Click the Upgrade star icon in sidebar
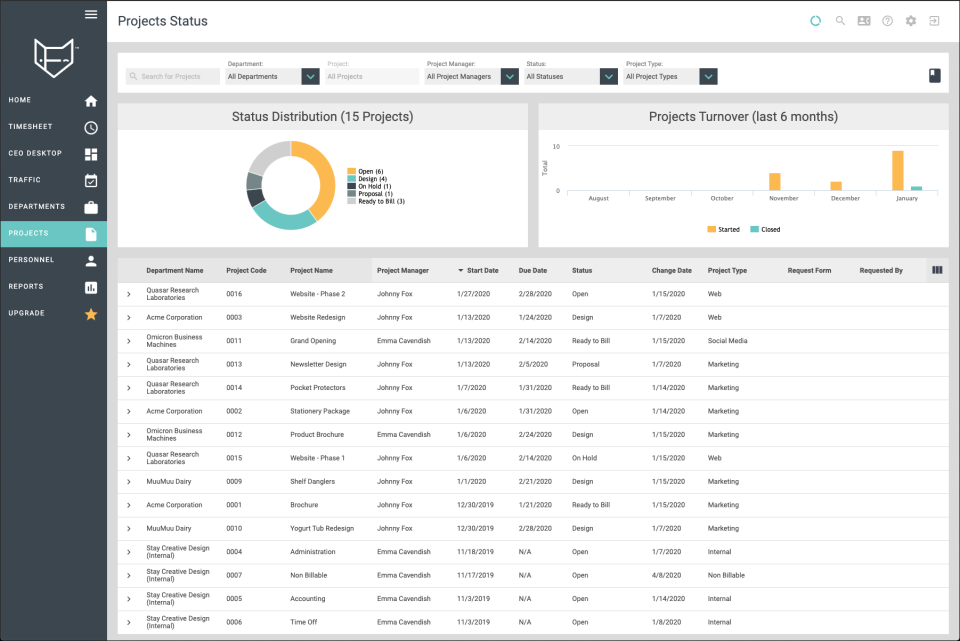The image size is (960, 641). [x=91, y=313]
